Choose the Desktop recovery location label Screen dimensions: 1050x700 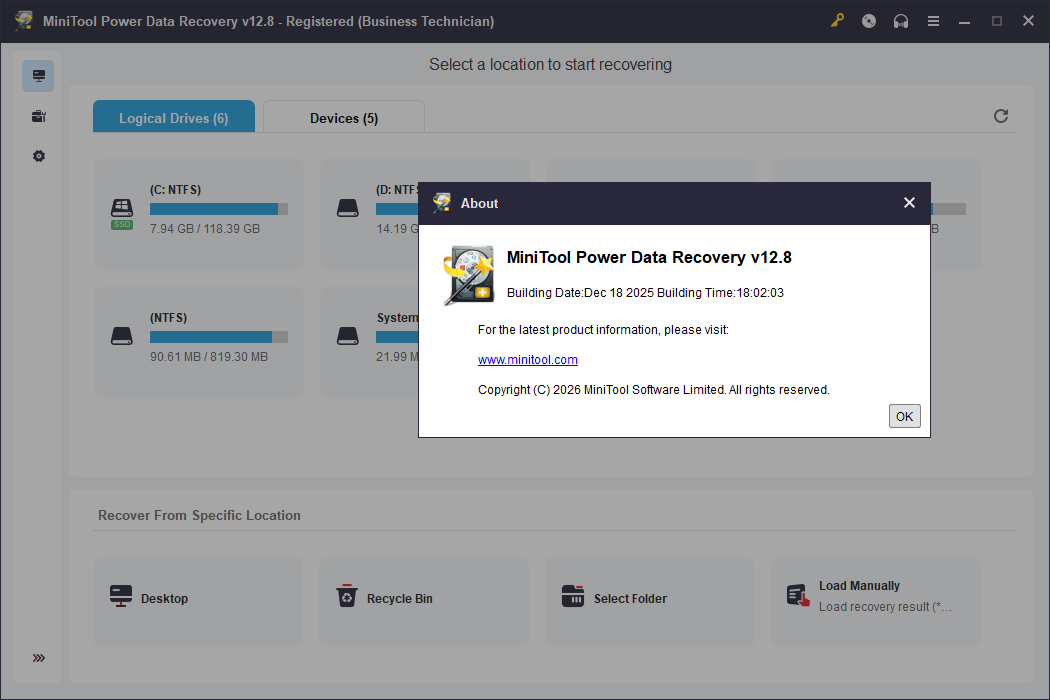point(164,599)
